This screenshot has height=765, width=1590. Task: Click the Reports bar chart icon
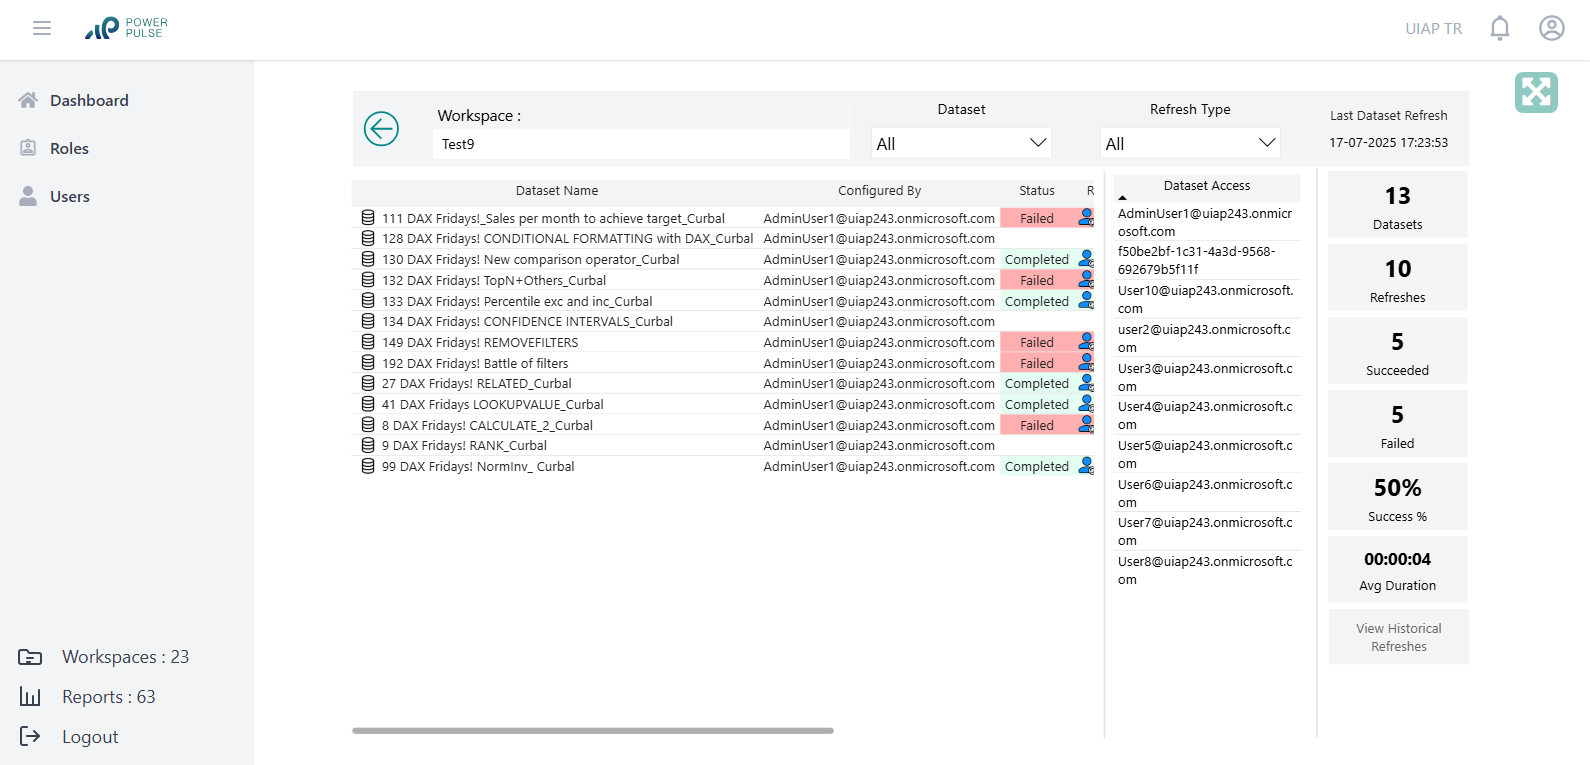pos(30,697)
